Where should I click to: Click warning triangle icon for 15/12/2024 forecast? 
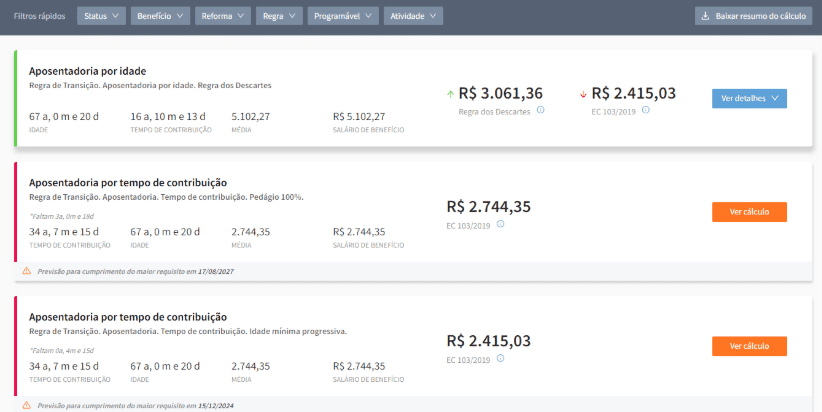[x=27, y=405]
